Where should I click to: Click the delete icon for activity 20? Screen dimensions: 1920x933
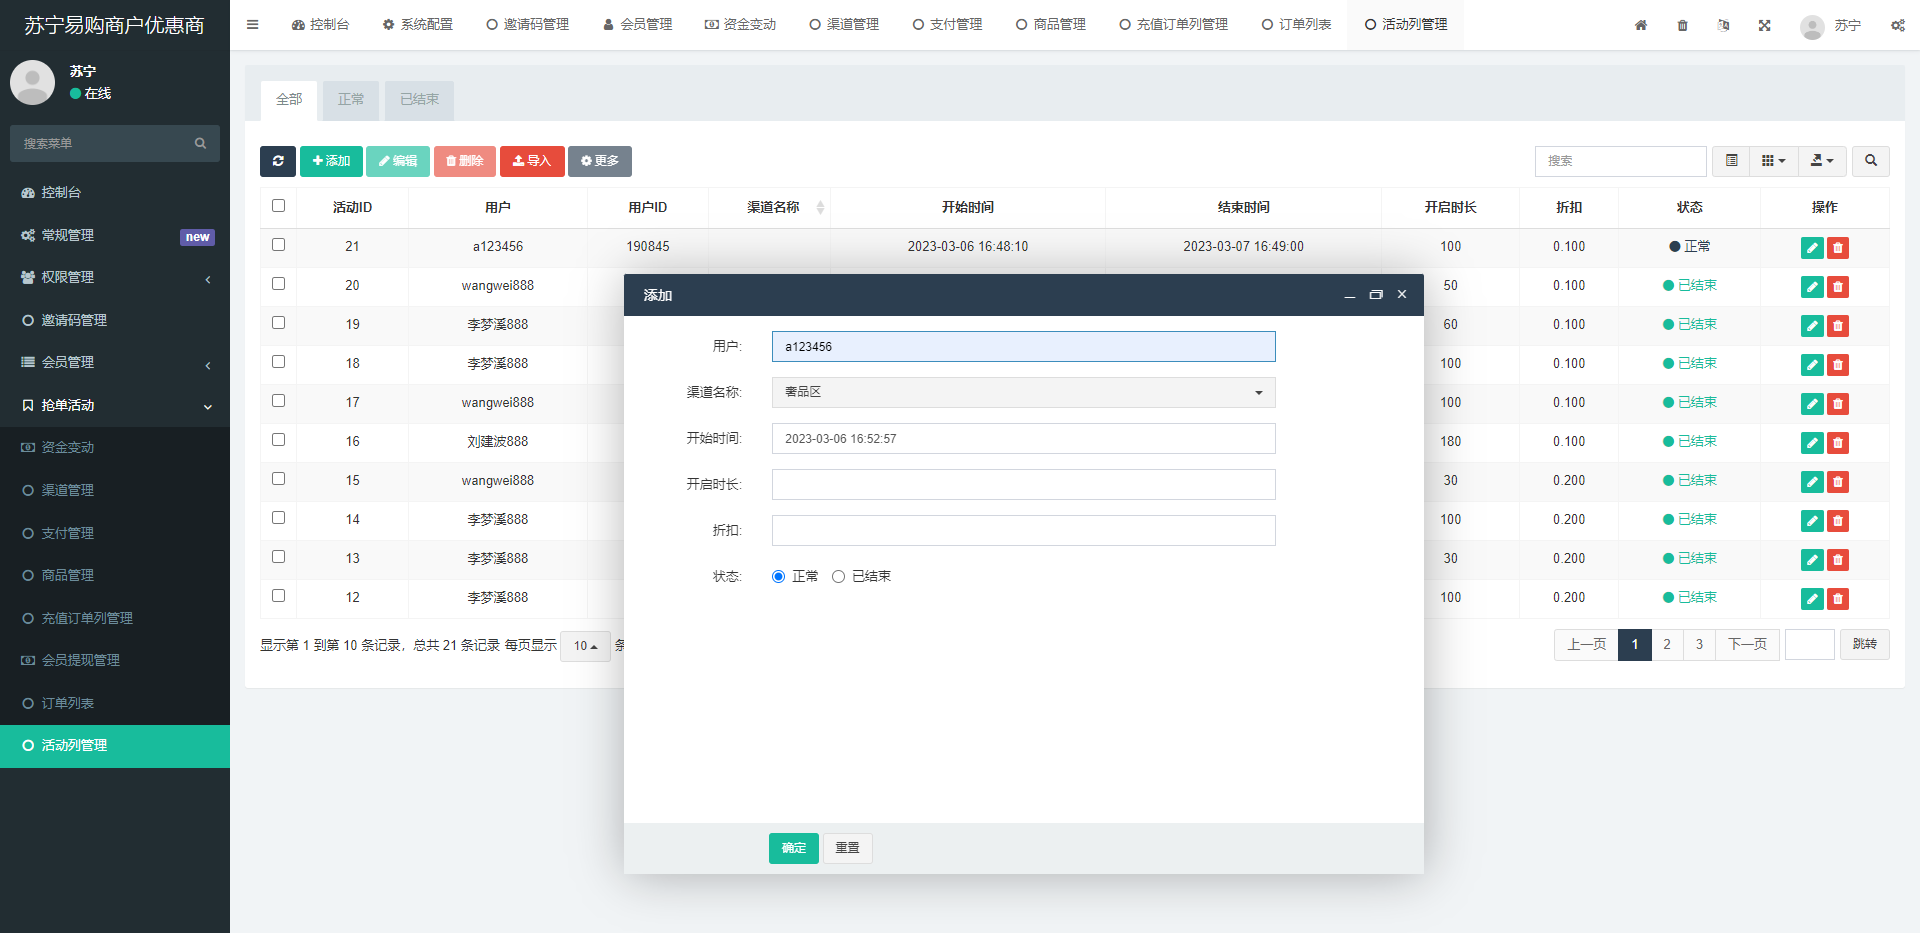pyautogui.click(x=1838, y=286)
